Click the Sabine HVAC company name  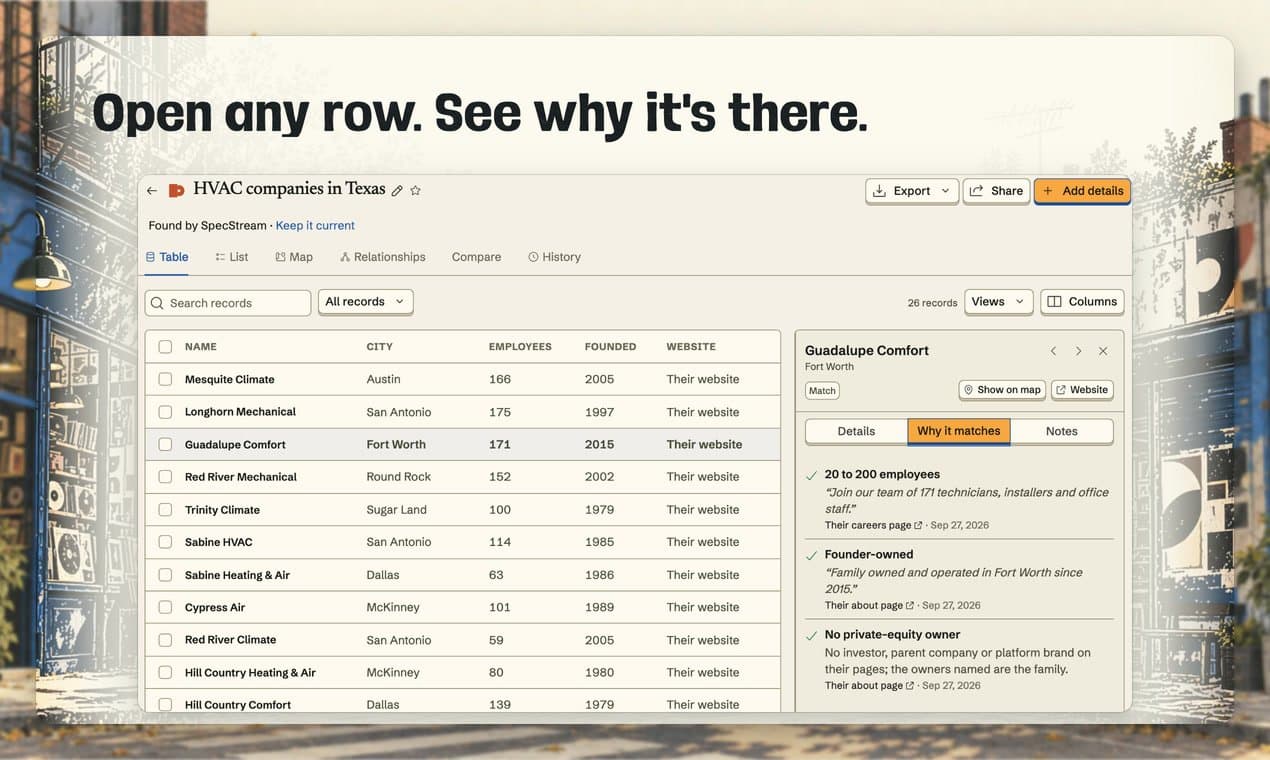pos(219,542)
